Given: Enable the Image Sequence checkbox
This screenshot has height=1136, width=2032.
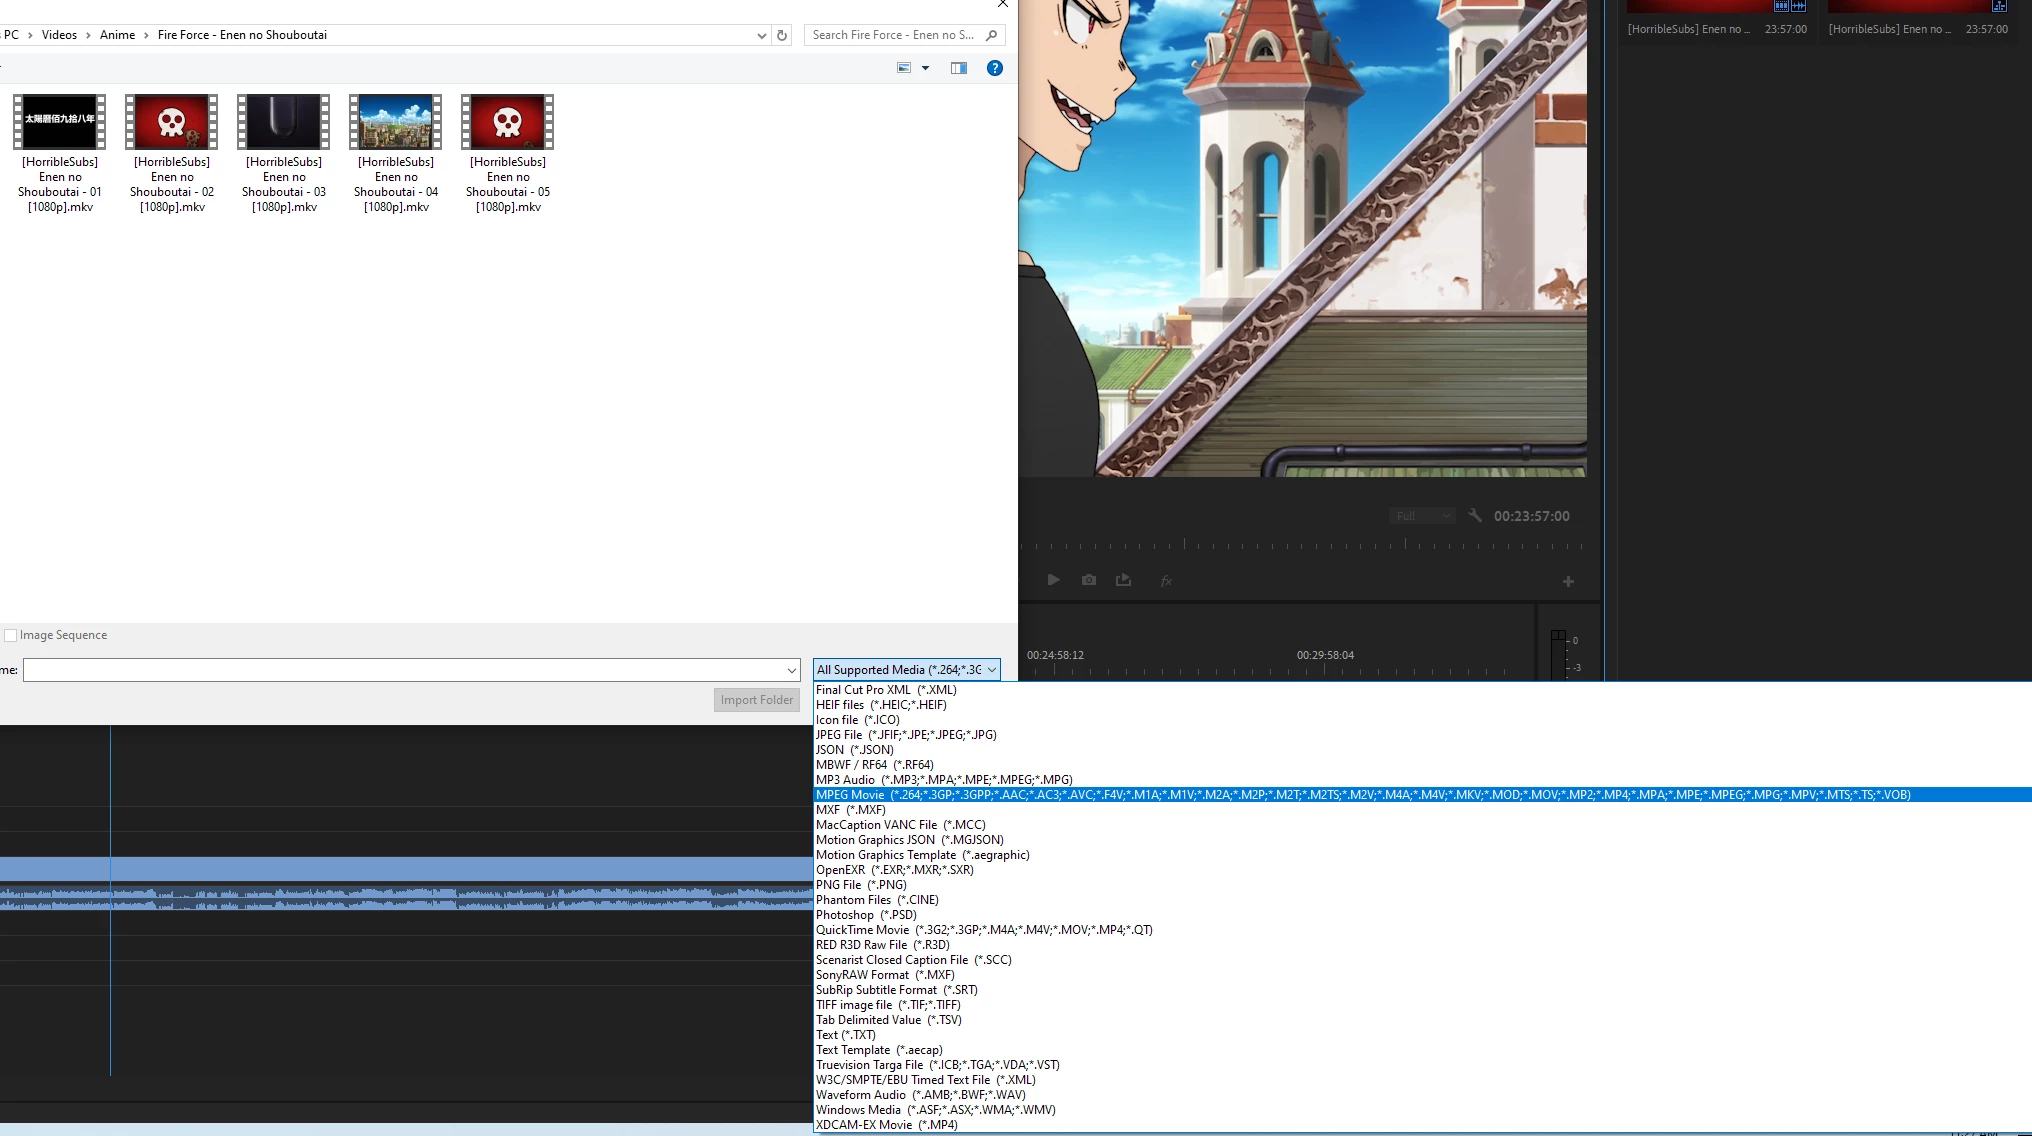Looking at the screenshot, I should 11,635.
